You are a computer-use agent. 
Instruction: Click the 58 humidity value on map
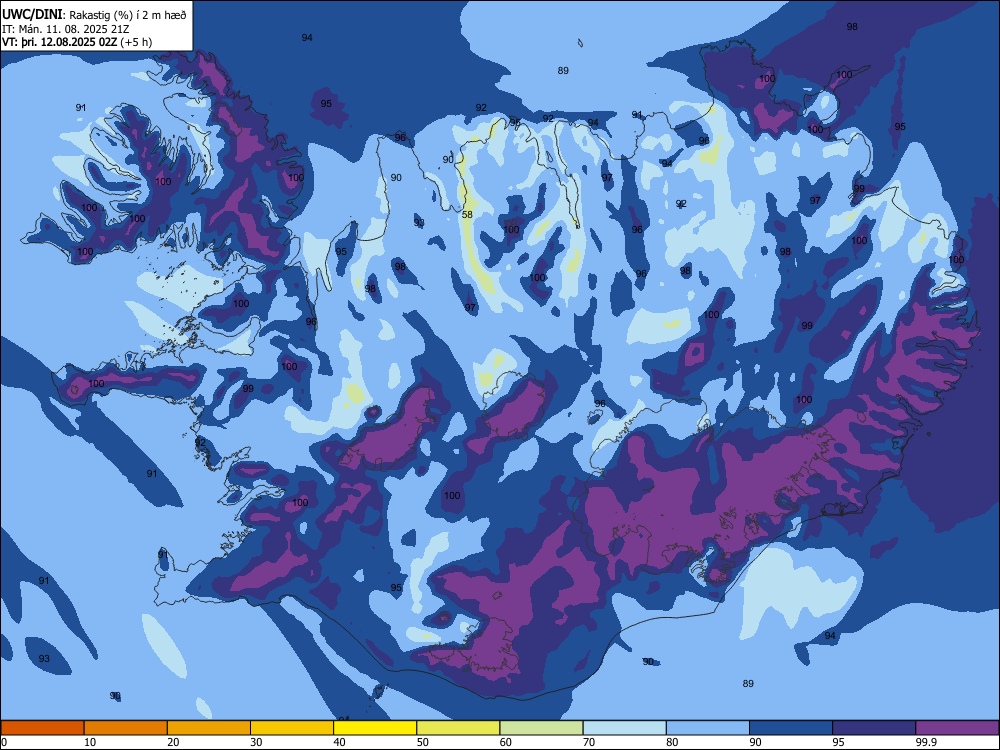[x=467, y=215]
